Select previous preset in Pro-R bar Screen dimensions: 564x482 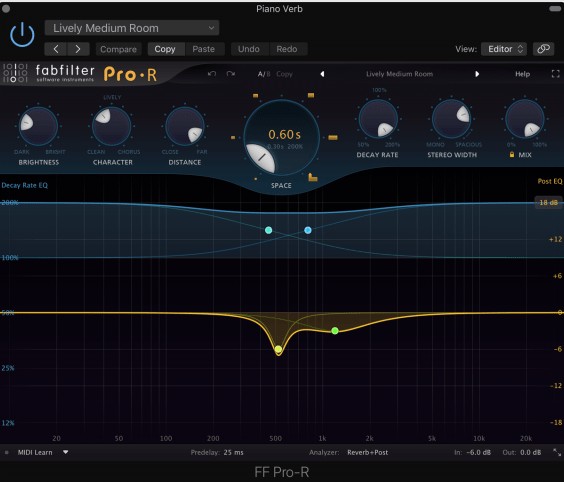pos(322,74)
